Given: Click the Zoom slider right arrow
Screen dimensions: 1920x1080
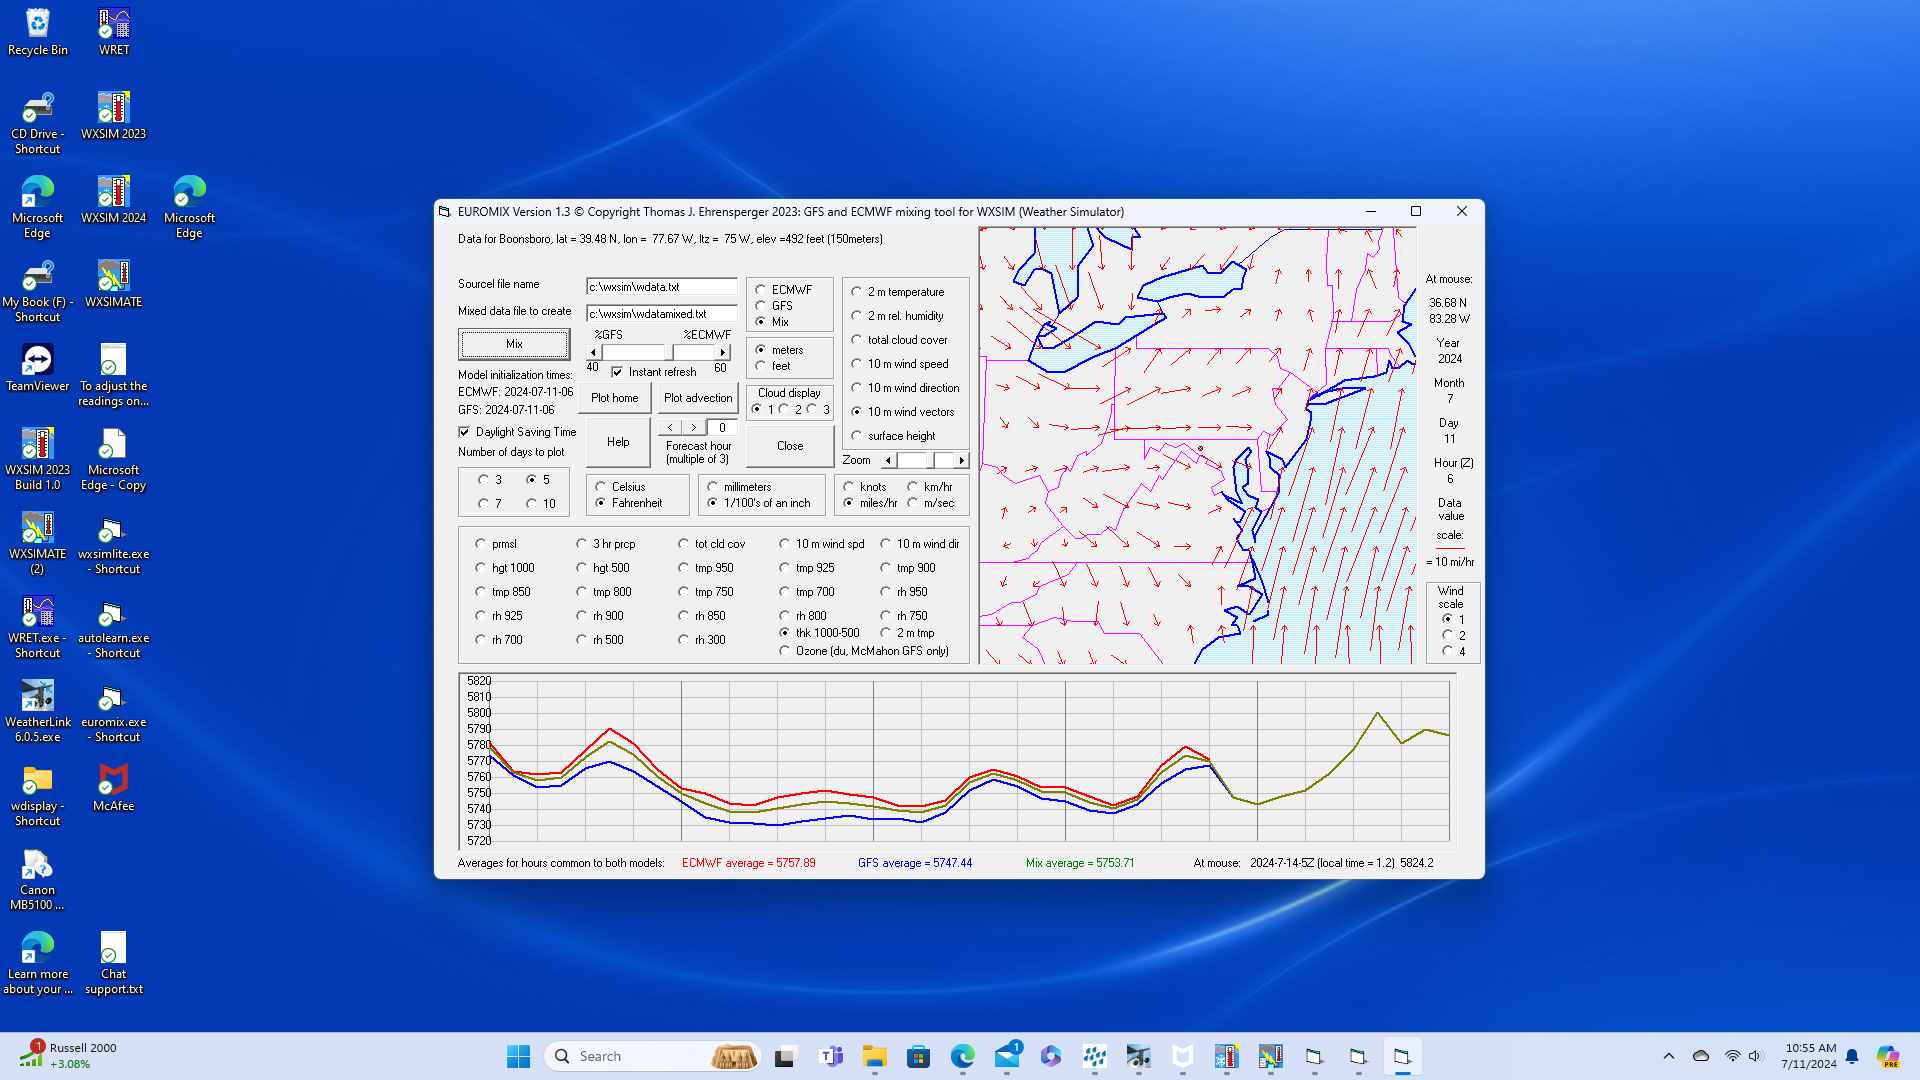Looking at the screenshot, I should pos(962,461).
